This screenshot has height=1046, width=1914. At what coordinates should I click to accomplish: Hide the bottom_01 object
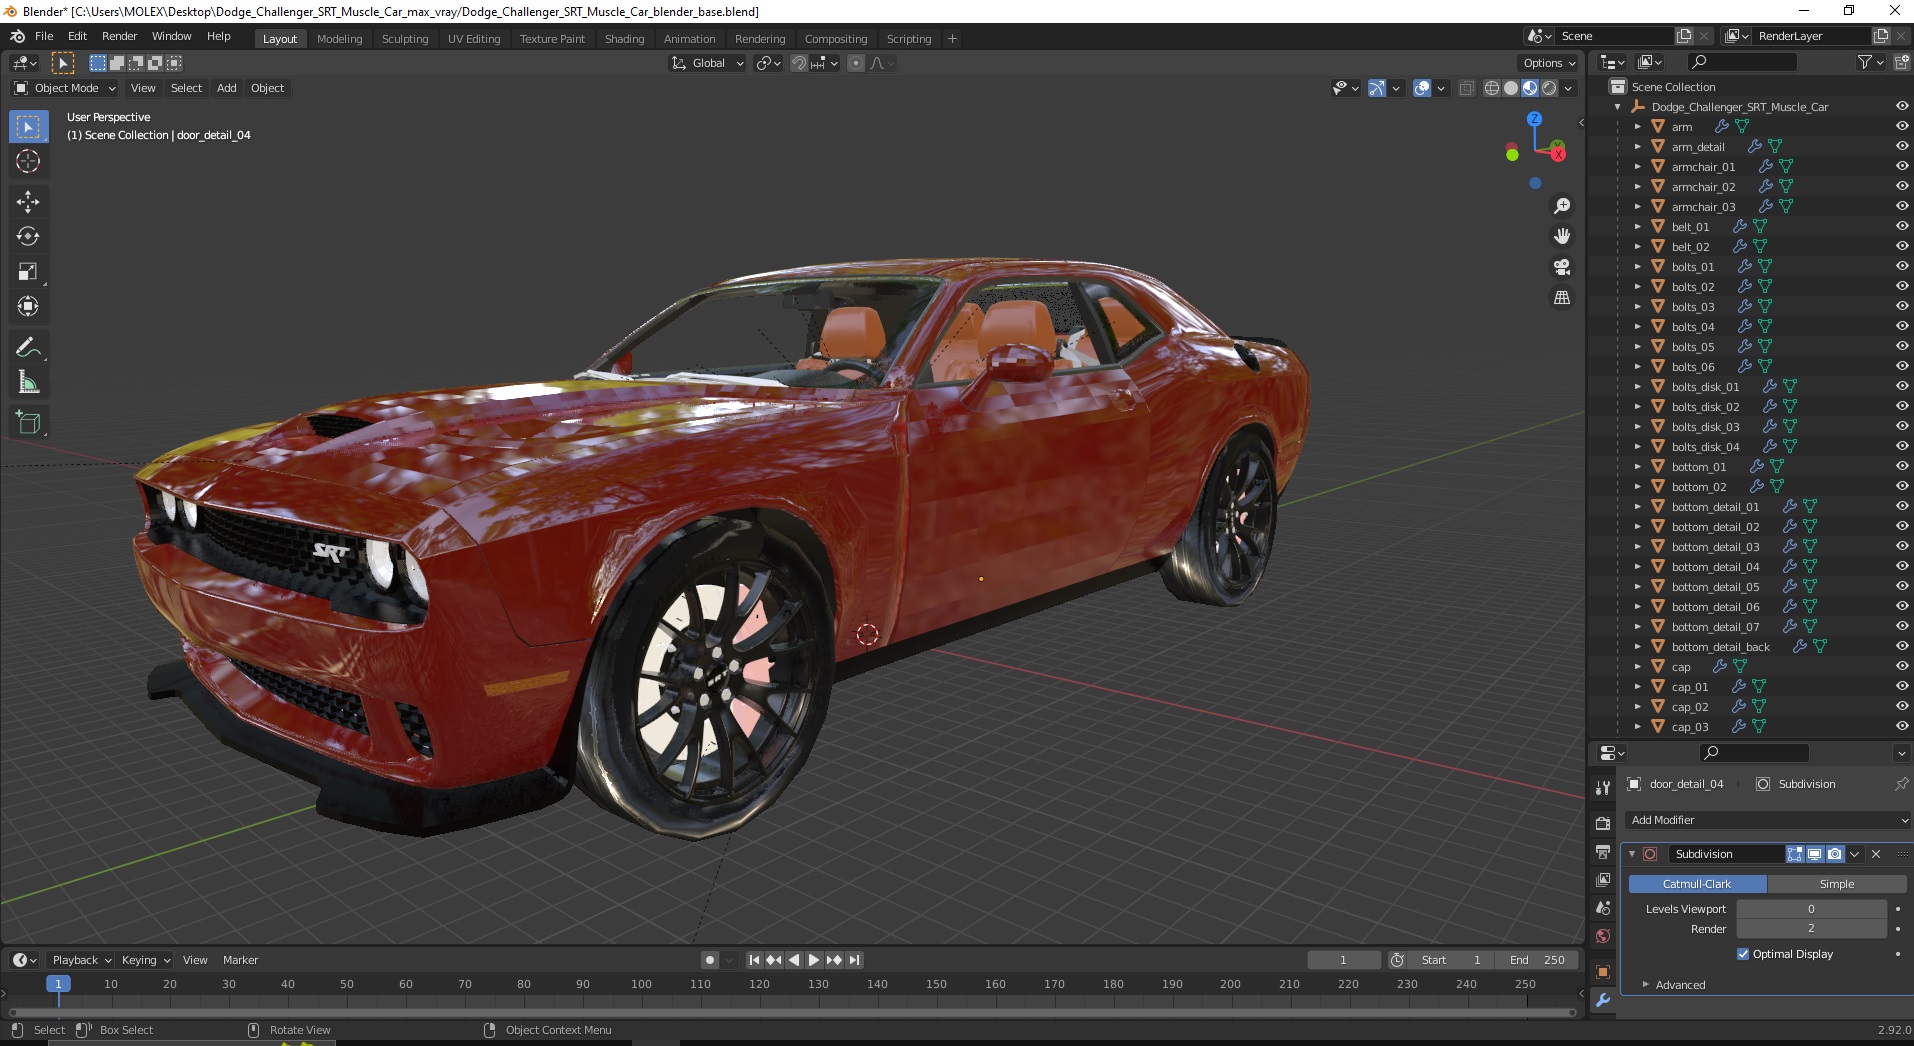1901,466
